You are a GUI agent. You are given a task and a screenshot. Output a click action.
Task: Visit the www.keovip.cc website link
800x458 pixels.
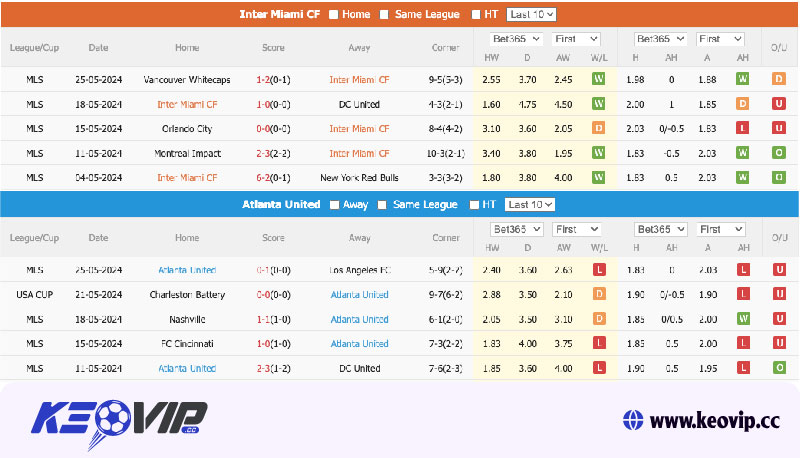[x=713, y=420]
